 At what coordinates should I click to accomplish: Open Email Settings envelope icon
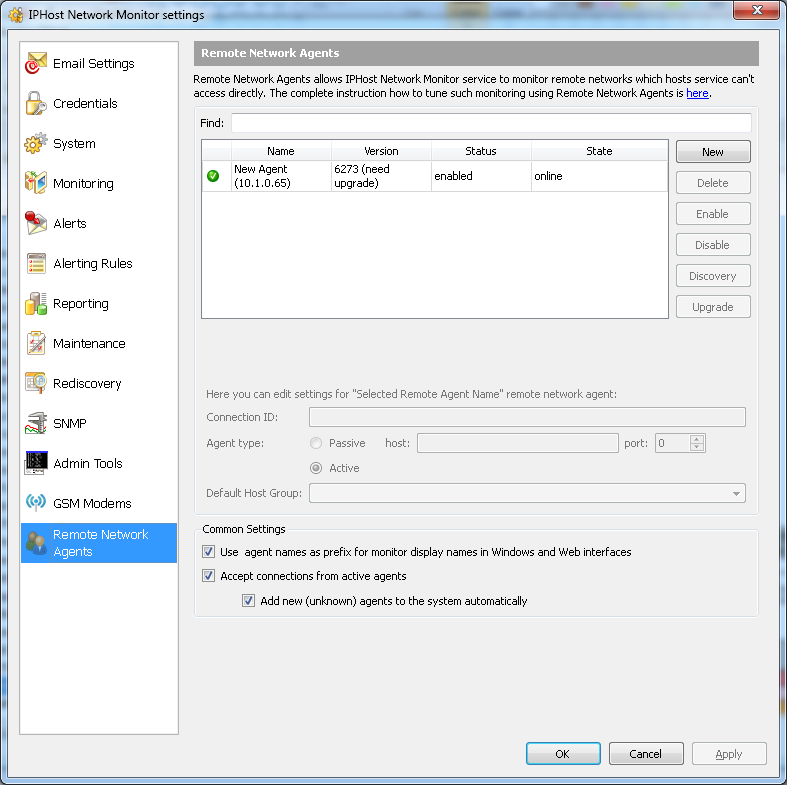[x=36, y=64]
